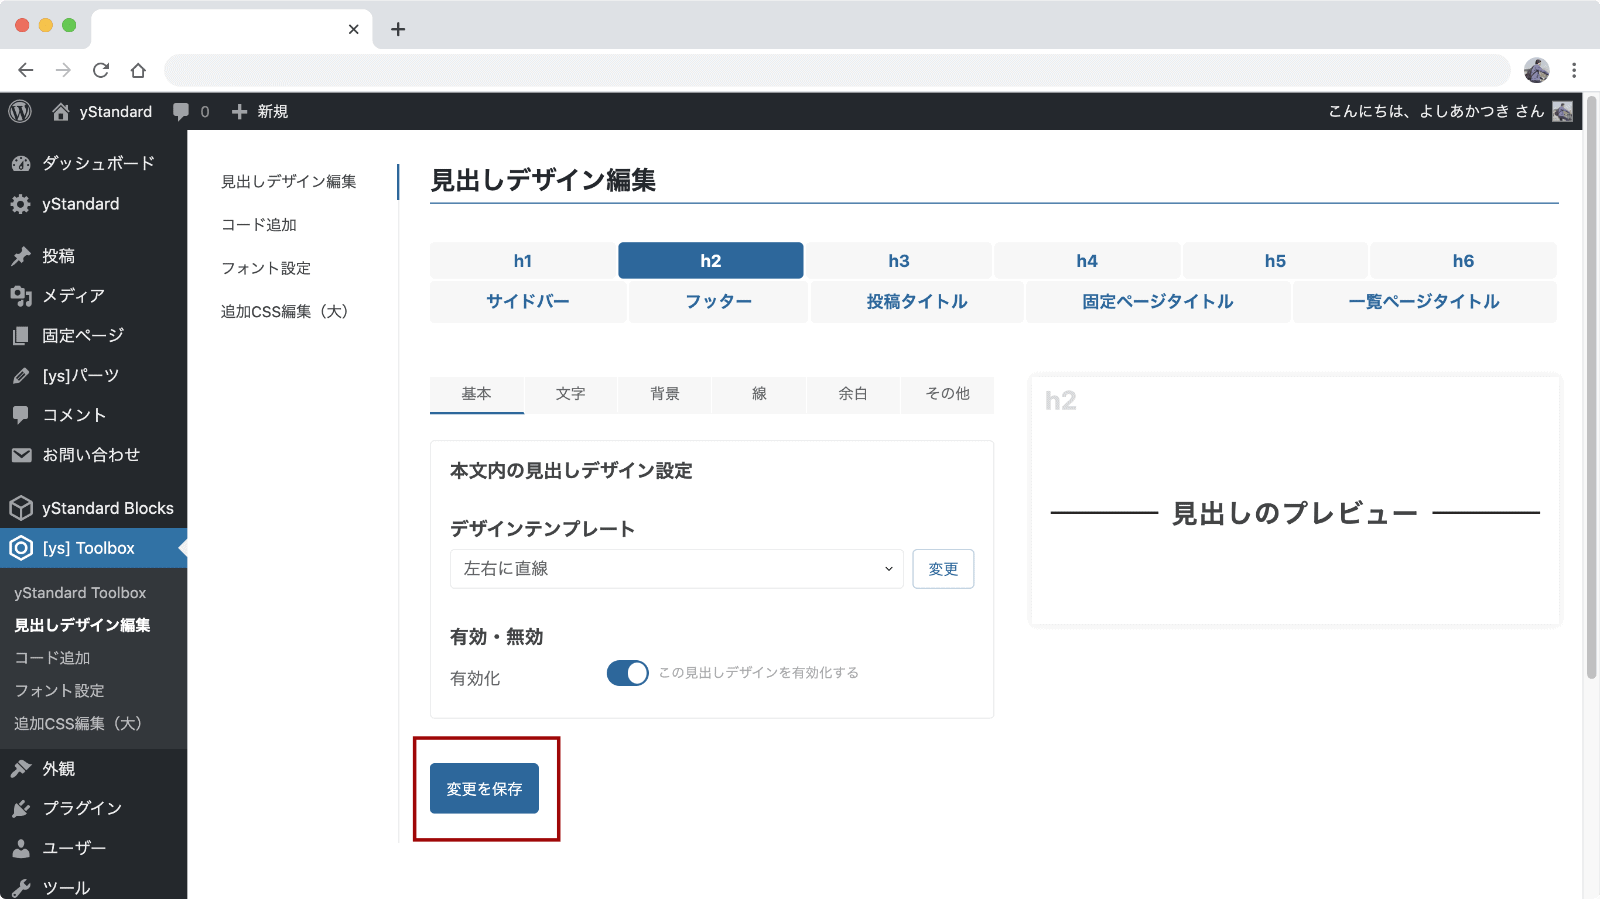Image resolution: width=1600 pixels, height=899 pixels.
Task: Click the コメント bubble icon in sidebar
Action: [x=21, y=415]
